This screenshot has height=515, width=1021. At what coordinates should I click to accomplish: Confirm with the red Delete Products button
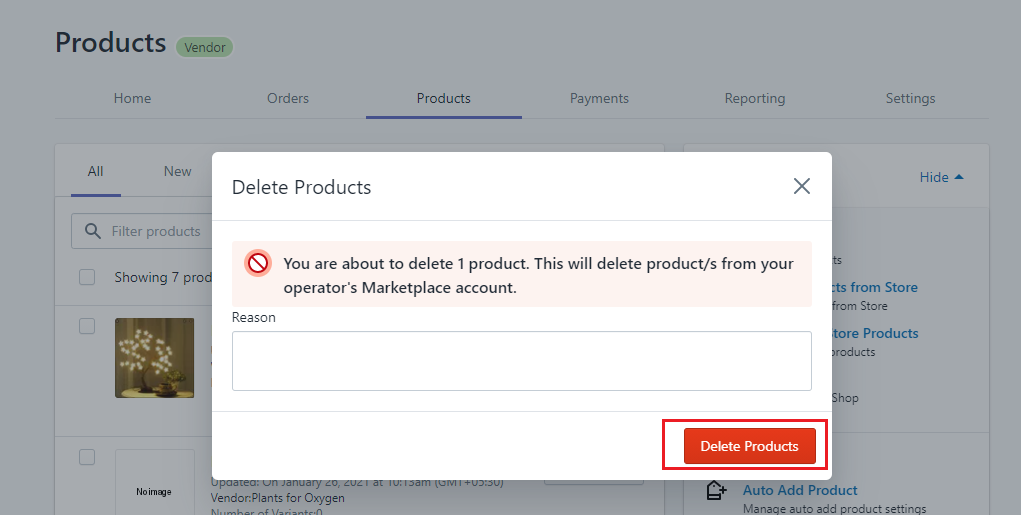pos(749,446)
